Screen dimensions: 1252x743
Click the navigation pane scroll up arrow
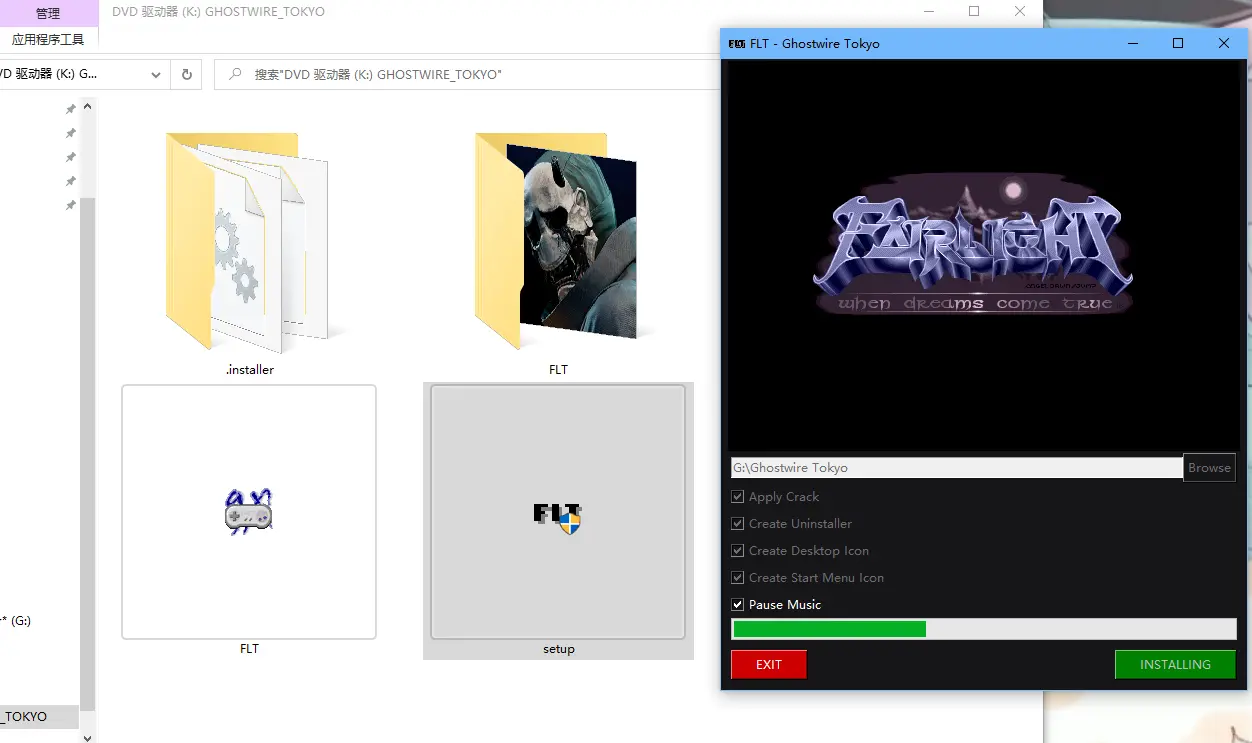pyautogui.click(x=88, y=105)
